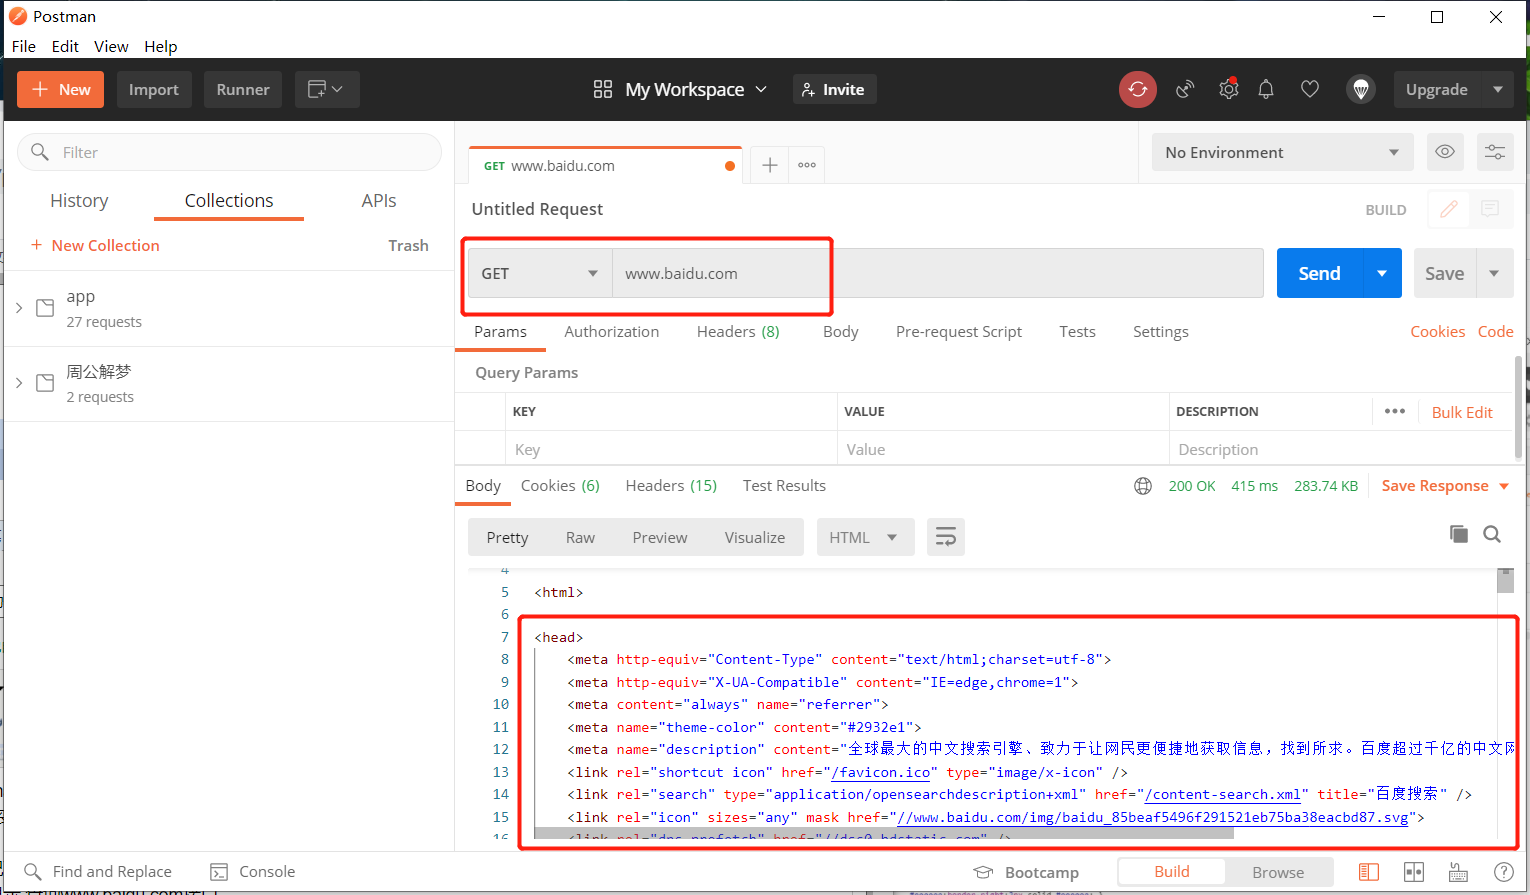This screenshot has width=1530, height=895.
Task: Open the comments icon beside BUILD
Action: pyautogui.click(x=1490, y=209)
